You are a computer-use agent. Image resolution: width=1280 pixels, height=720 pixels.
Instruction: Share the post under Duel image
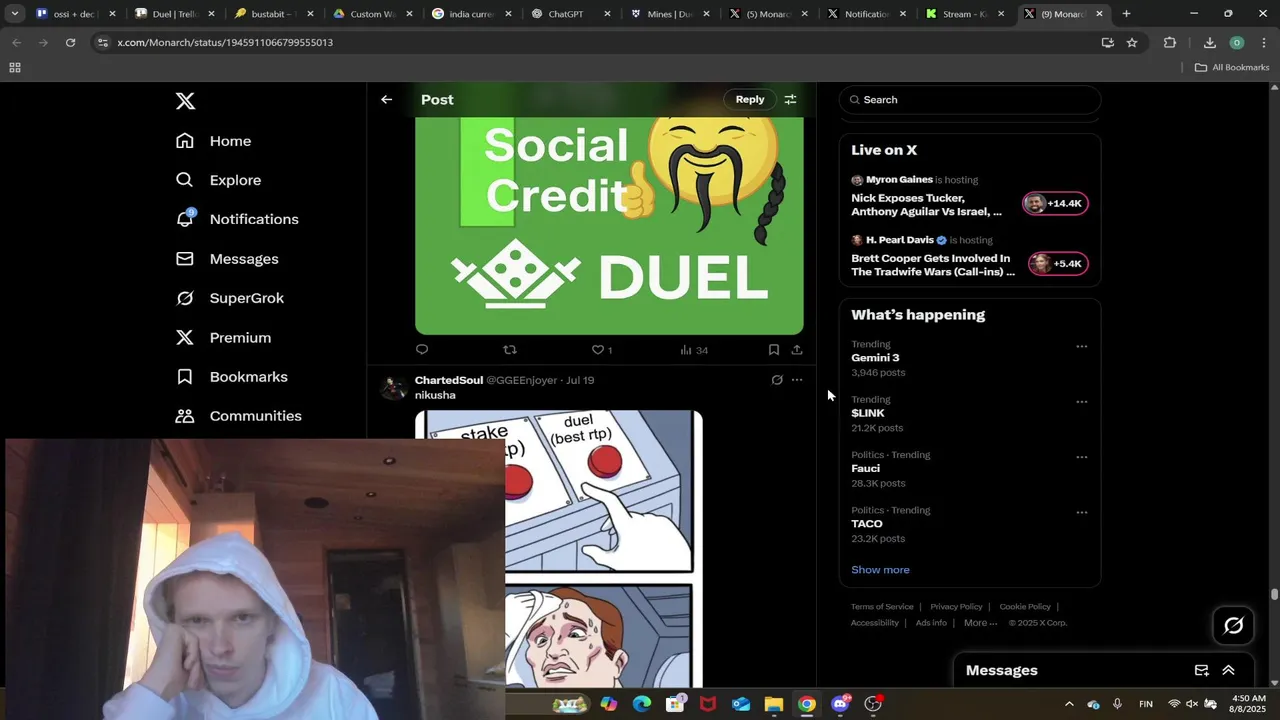797,350
